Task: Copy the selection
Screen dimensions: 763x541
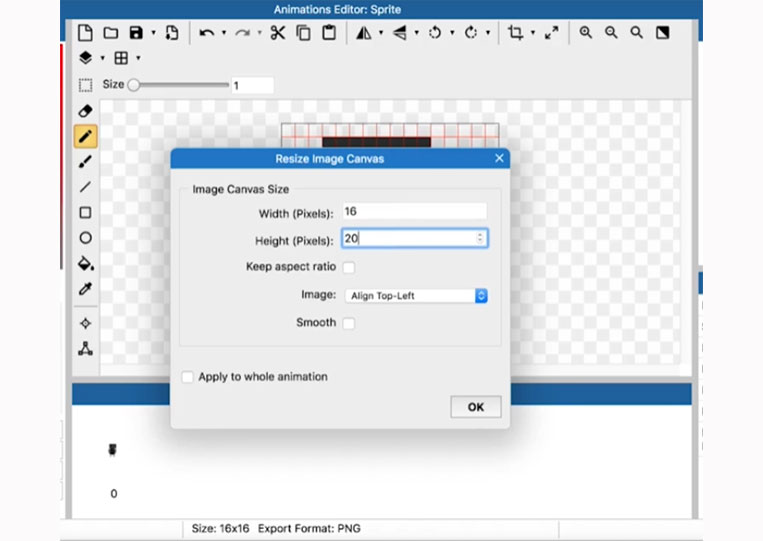Action: 304,33
